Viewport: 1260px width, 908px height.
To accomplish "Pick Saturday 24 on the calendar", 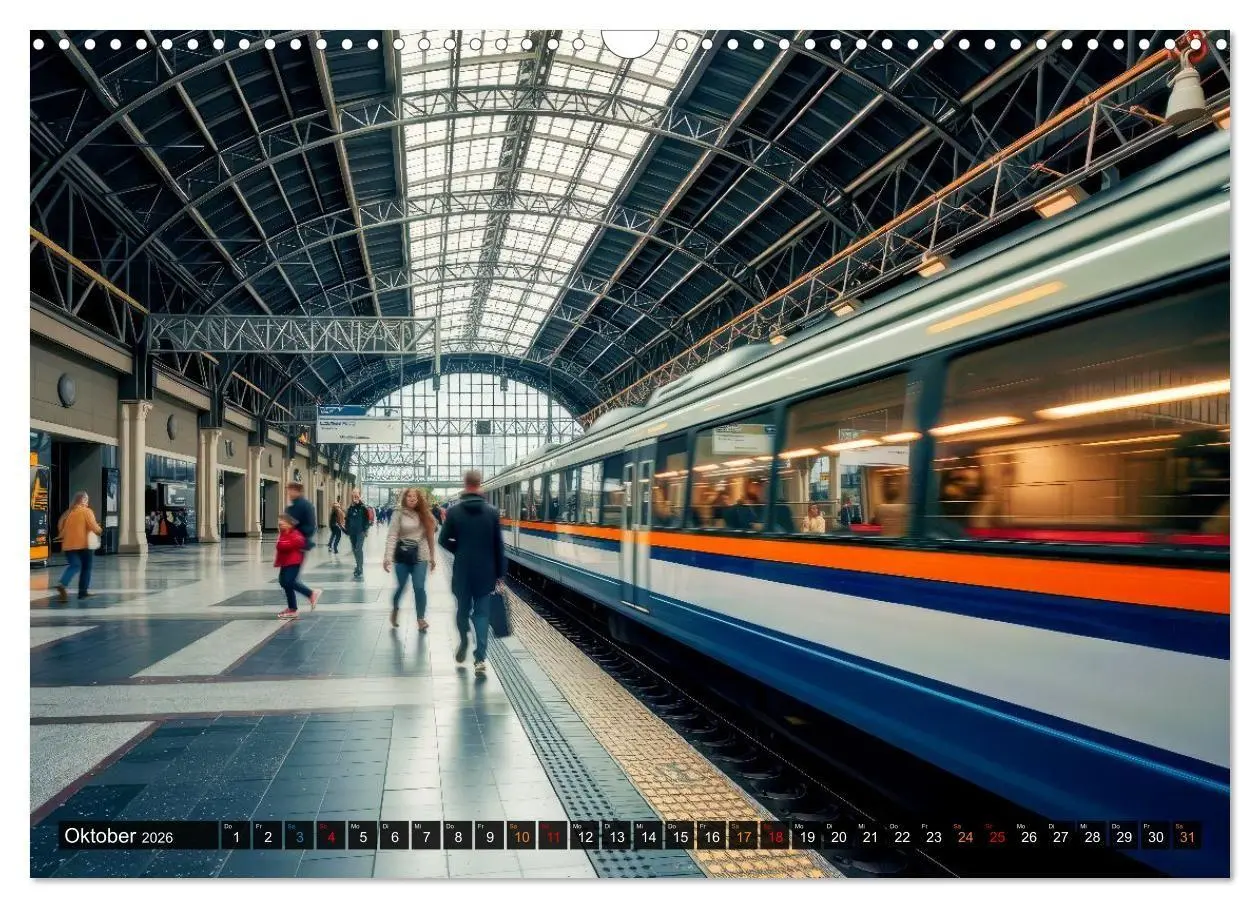I will [x=965, y=836].
